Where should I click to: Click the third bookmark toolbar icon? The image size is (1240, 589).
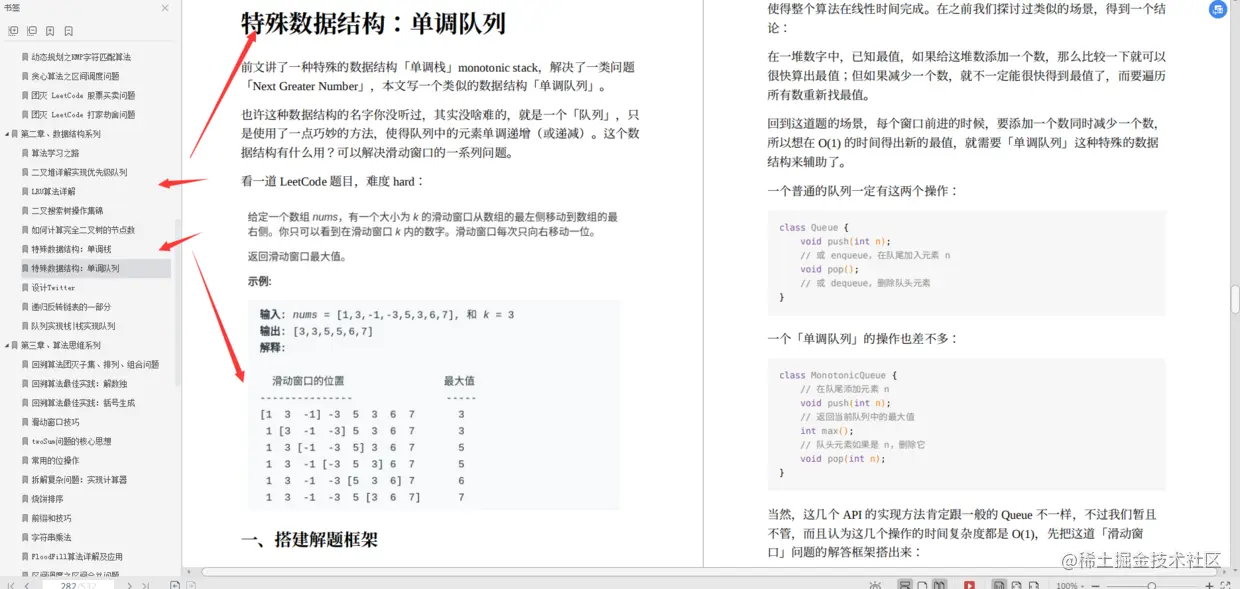(x=50, y=31)
